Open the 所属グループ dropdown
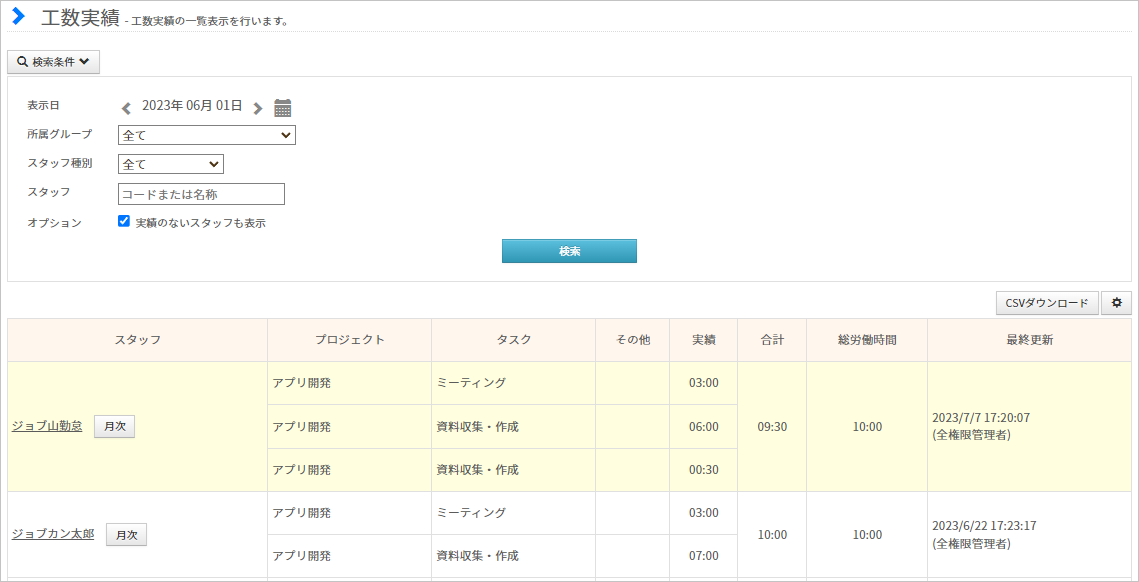 pos(206,135)
